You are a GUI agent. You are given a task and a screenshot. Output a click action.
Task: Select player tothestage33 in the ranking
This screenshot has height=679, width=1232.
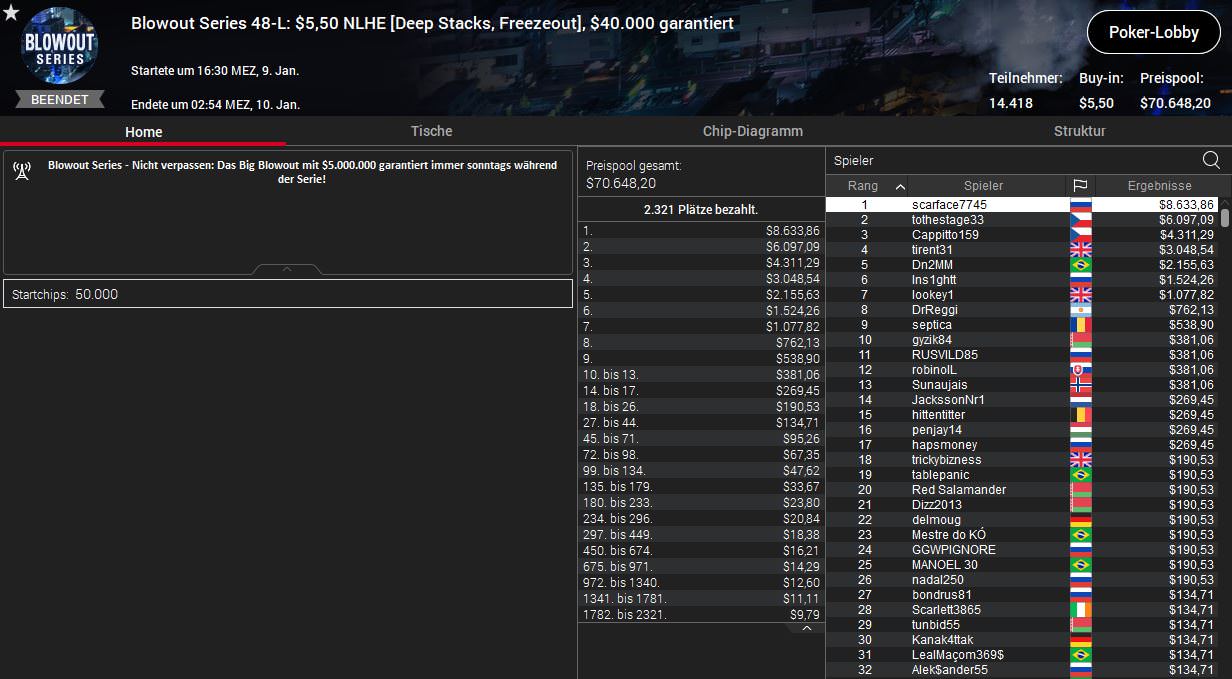click(947, 220)
